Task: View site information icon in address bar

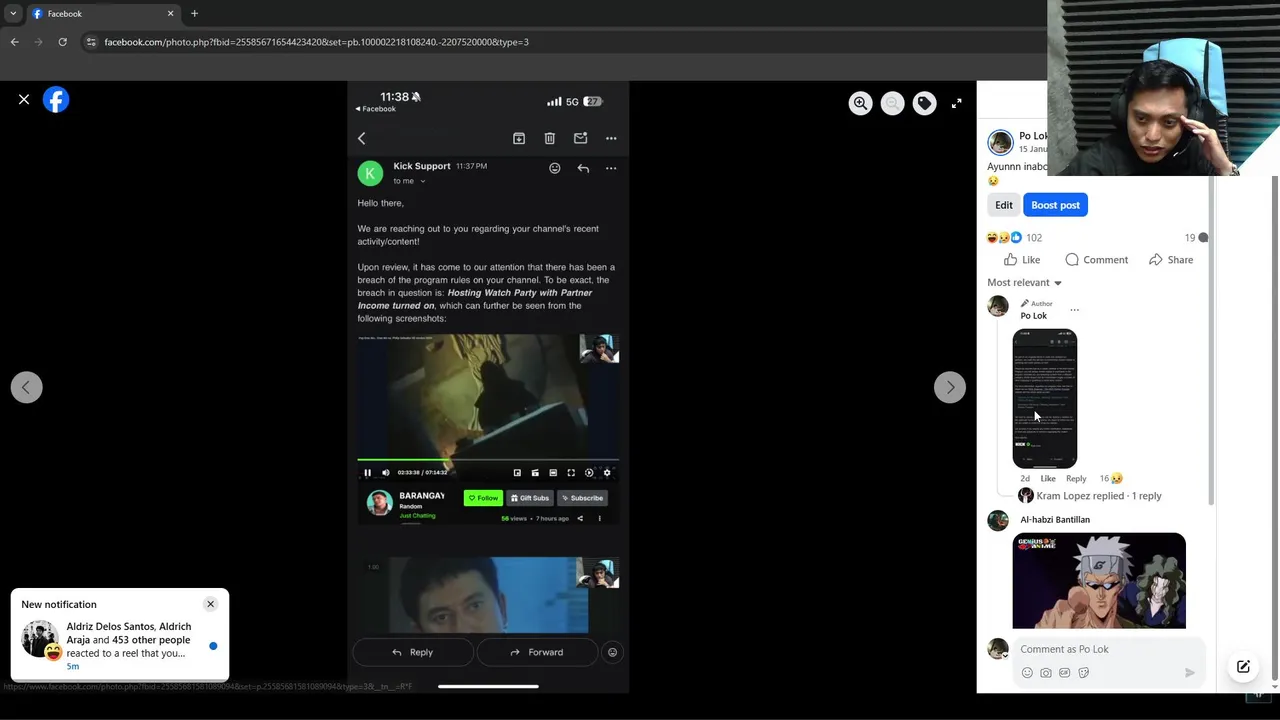Action: pos(91,42)
